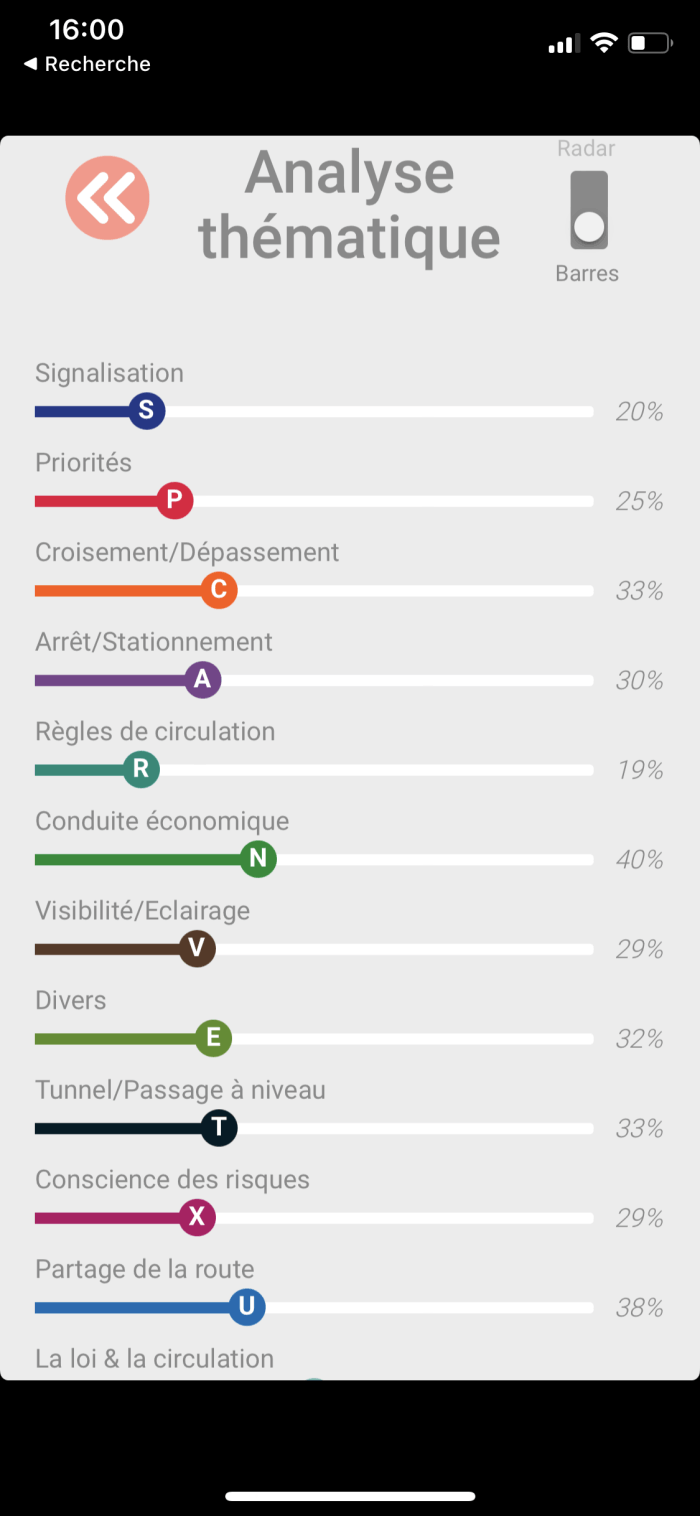Click the teal R circulation rules marker
The height and width of the screenshot is (1516, 700).
tap(141, 769)
